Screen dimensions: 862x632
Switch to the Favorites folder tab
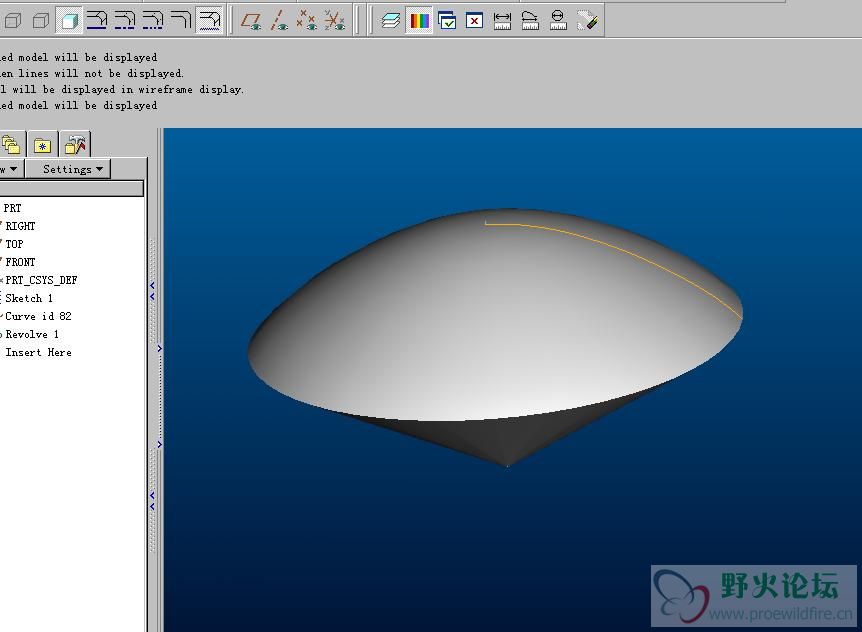pos(42,145)
